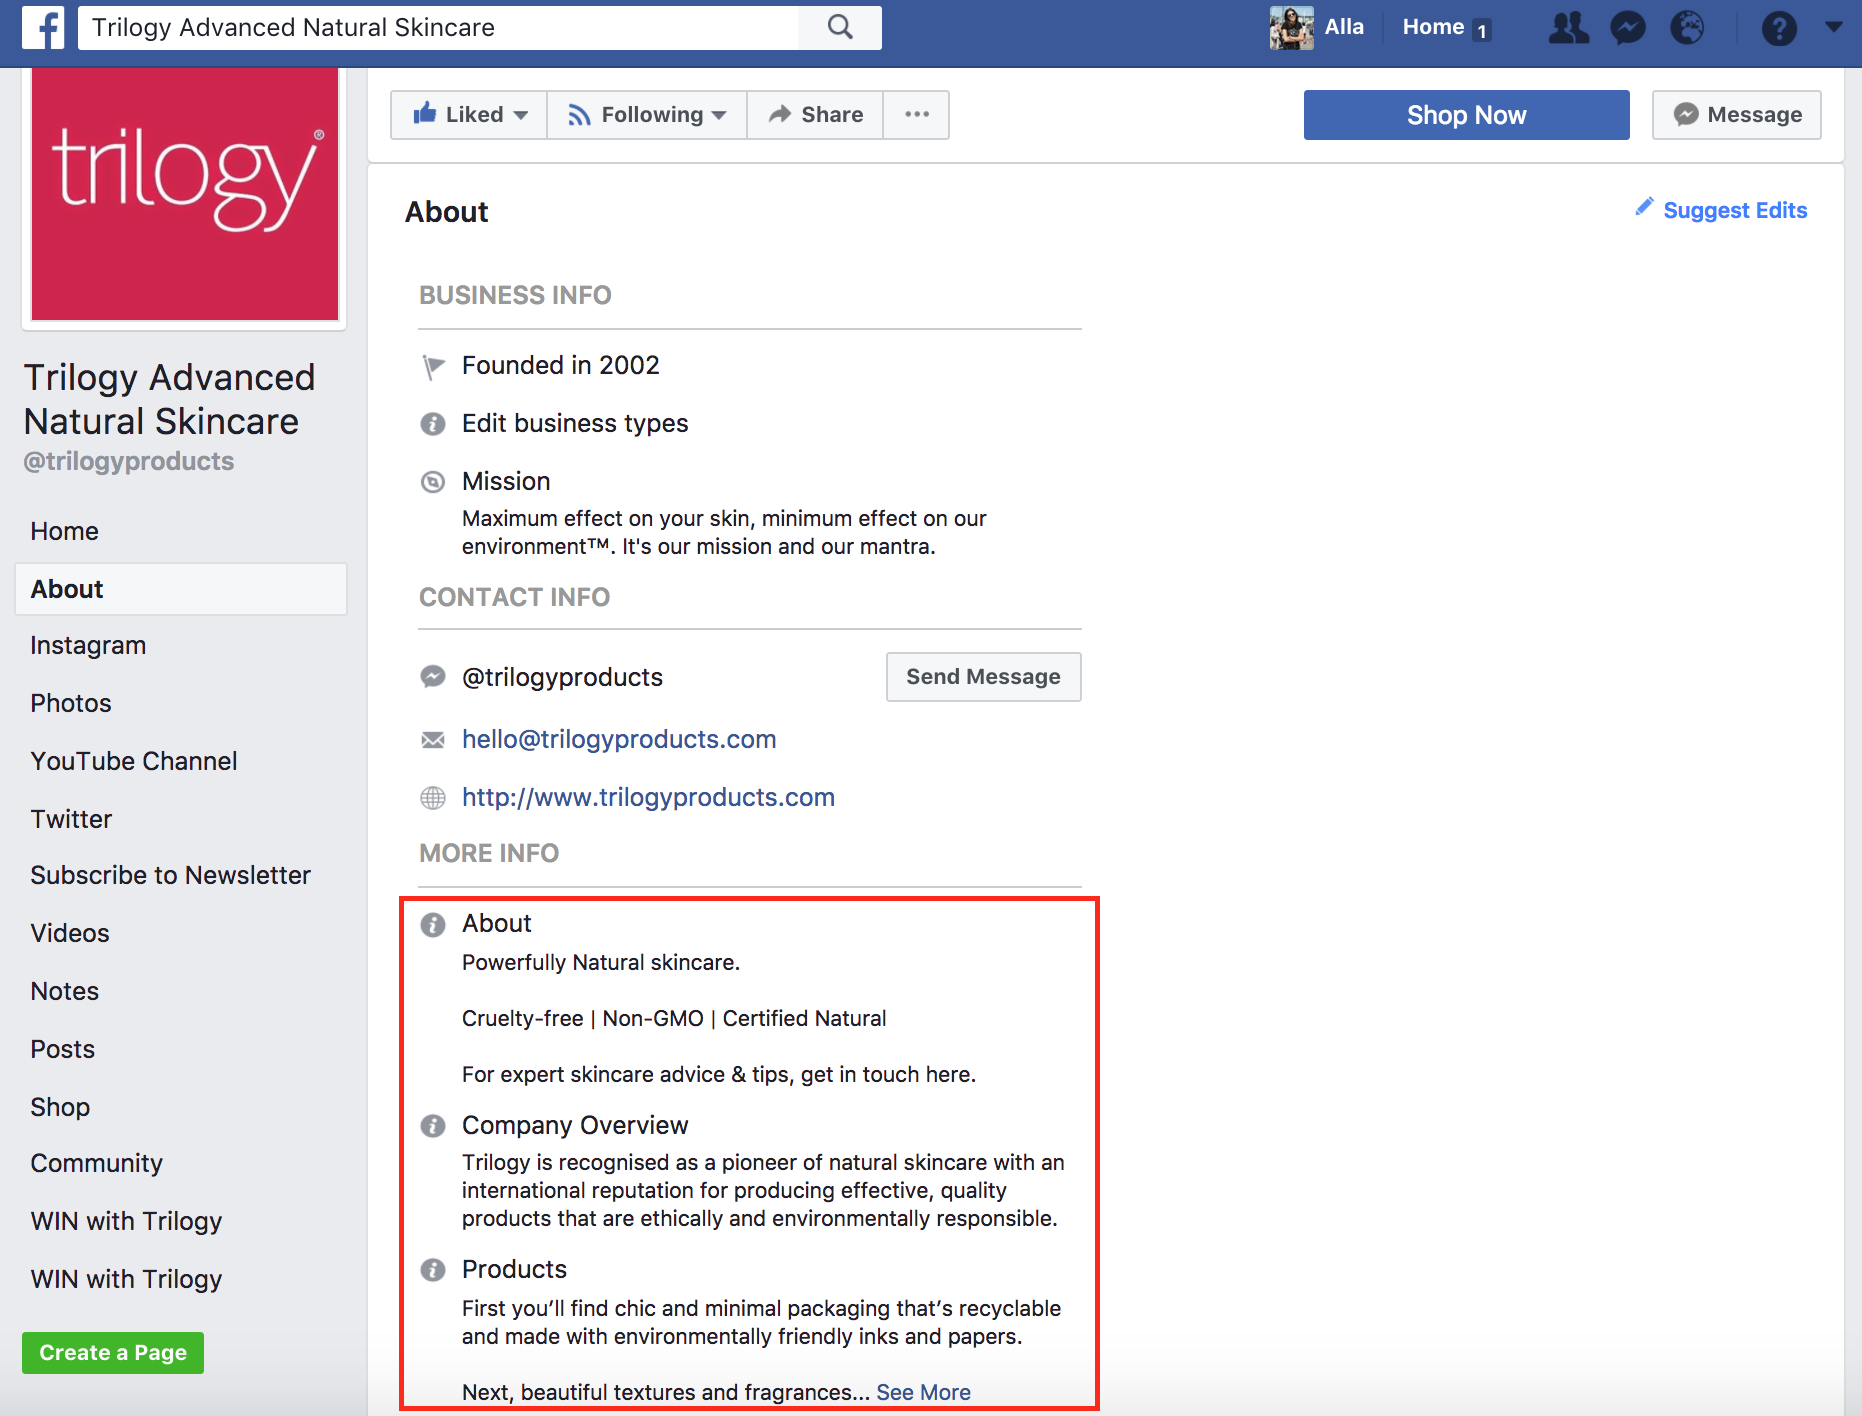Screen dimensions: 1862x1416
Task: Open Notes in the page sidebar
Action: pos(64,991)
